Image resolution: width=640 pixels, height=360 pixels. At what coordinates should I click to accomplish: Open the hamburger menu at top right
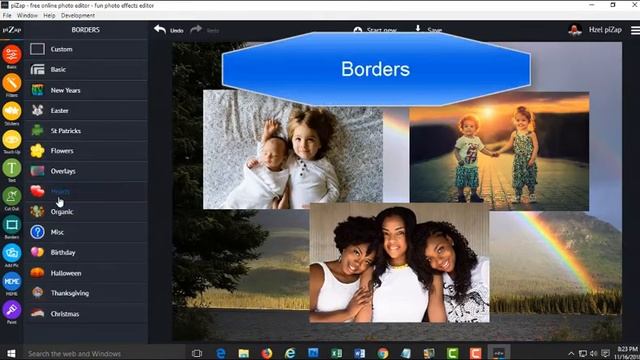pyautogui.click(x=635, y=30)
